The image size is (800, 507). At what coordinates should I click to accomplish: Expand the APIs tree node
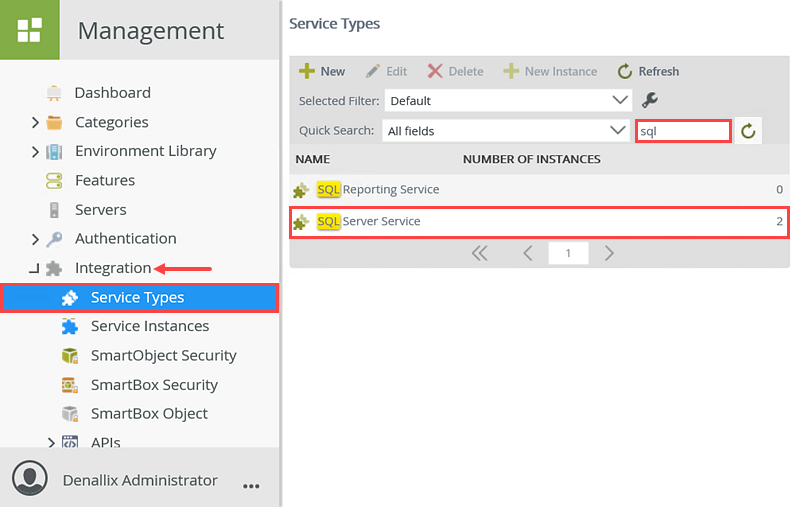51,442
